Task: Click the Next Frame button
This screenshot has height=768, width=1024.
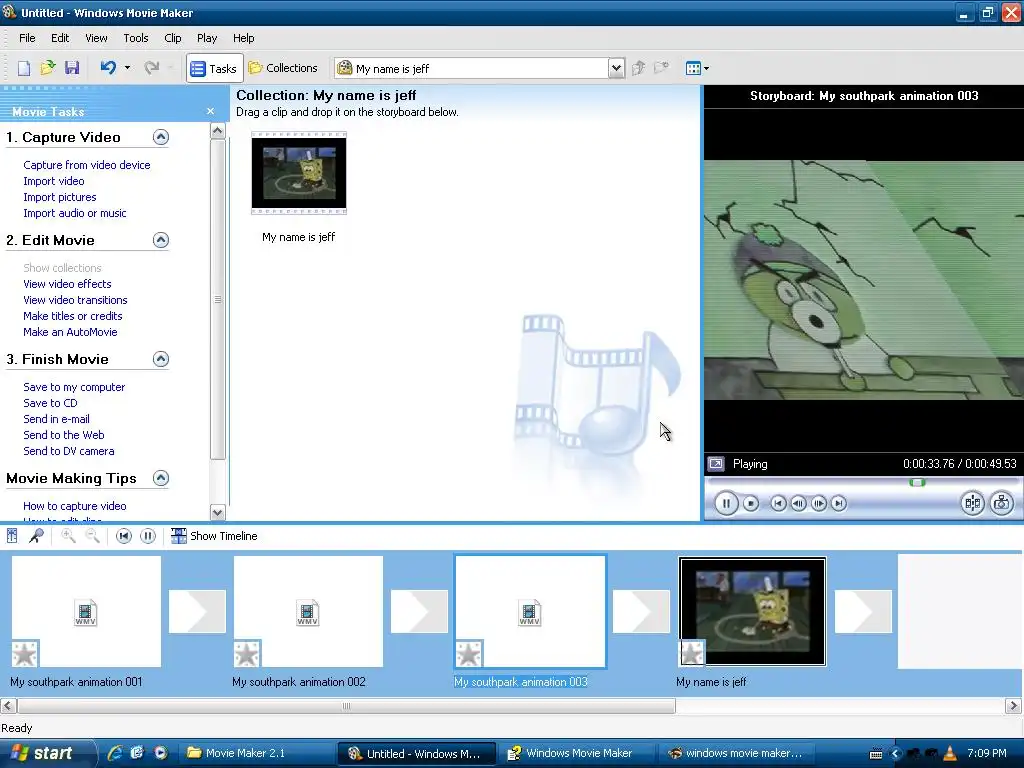Action: point(818,504)
